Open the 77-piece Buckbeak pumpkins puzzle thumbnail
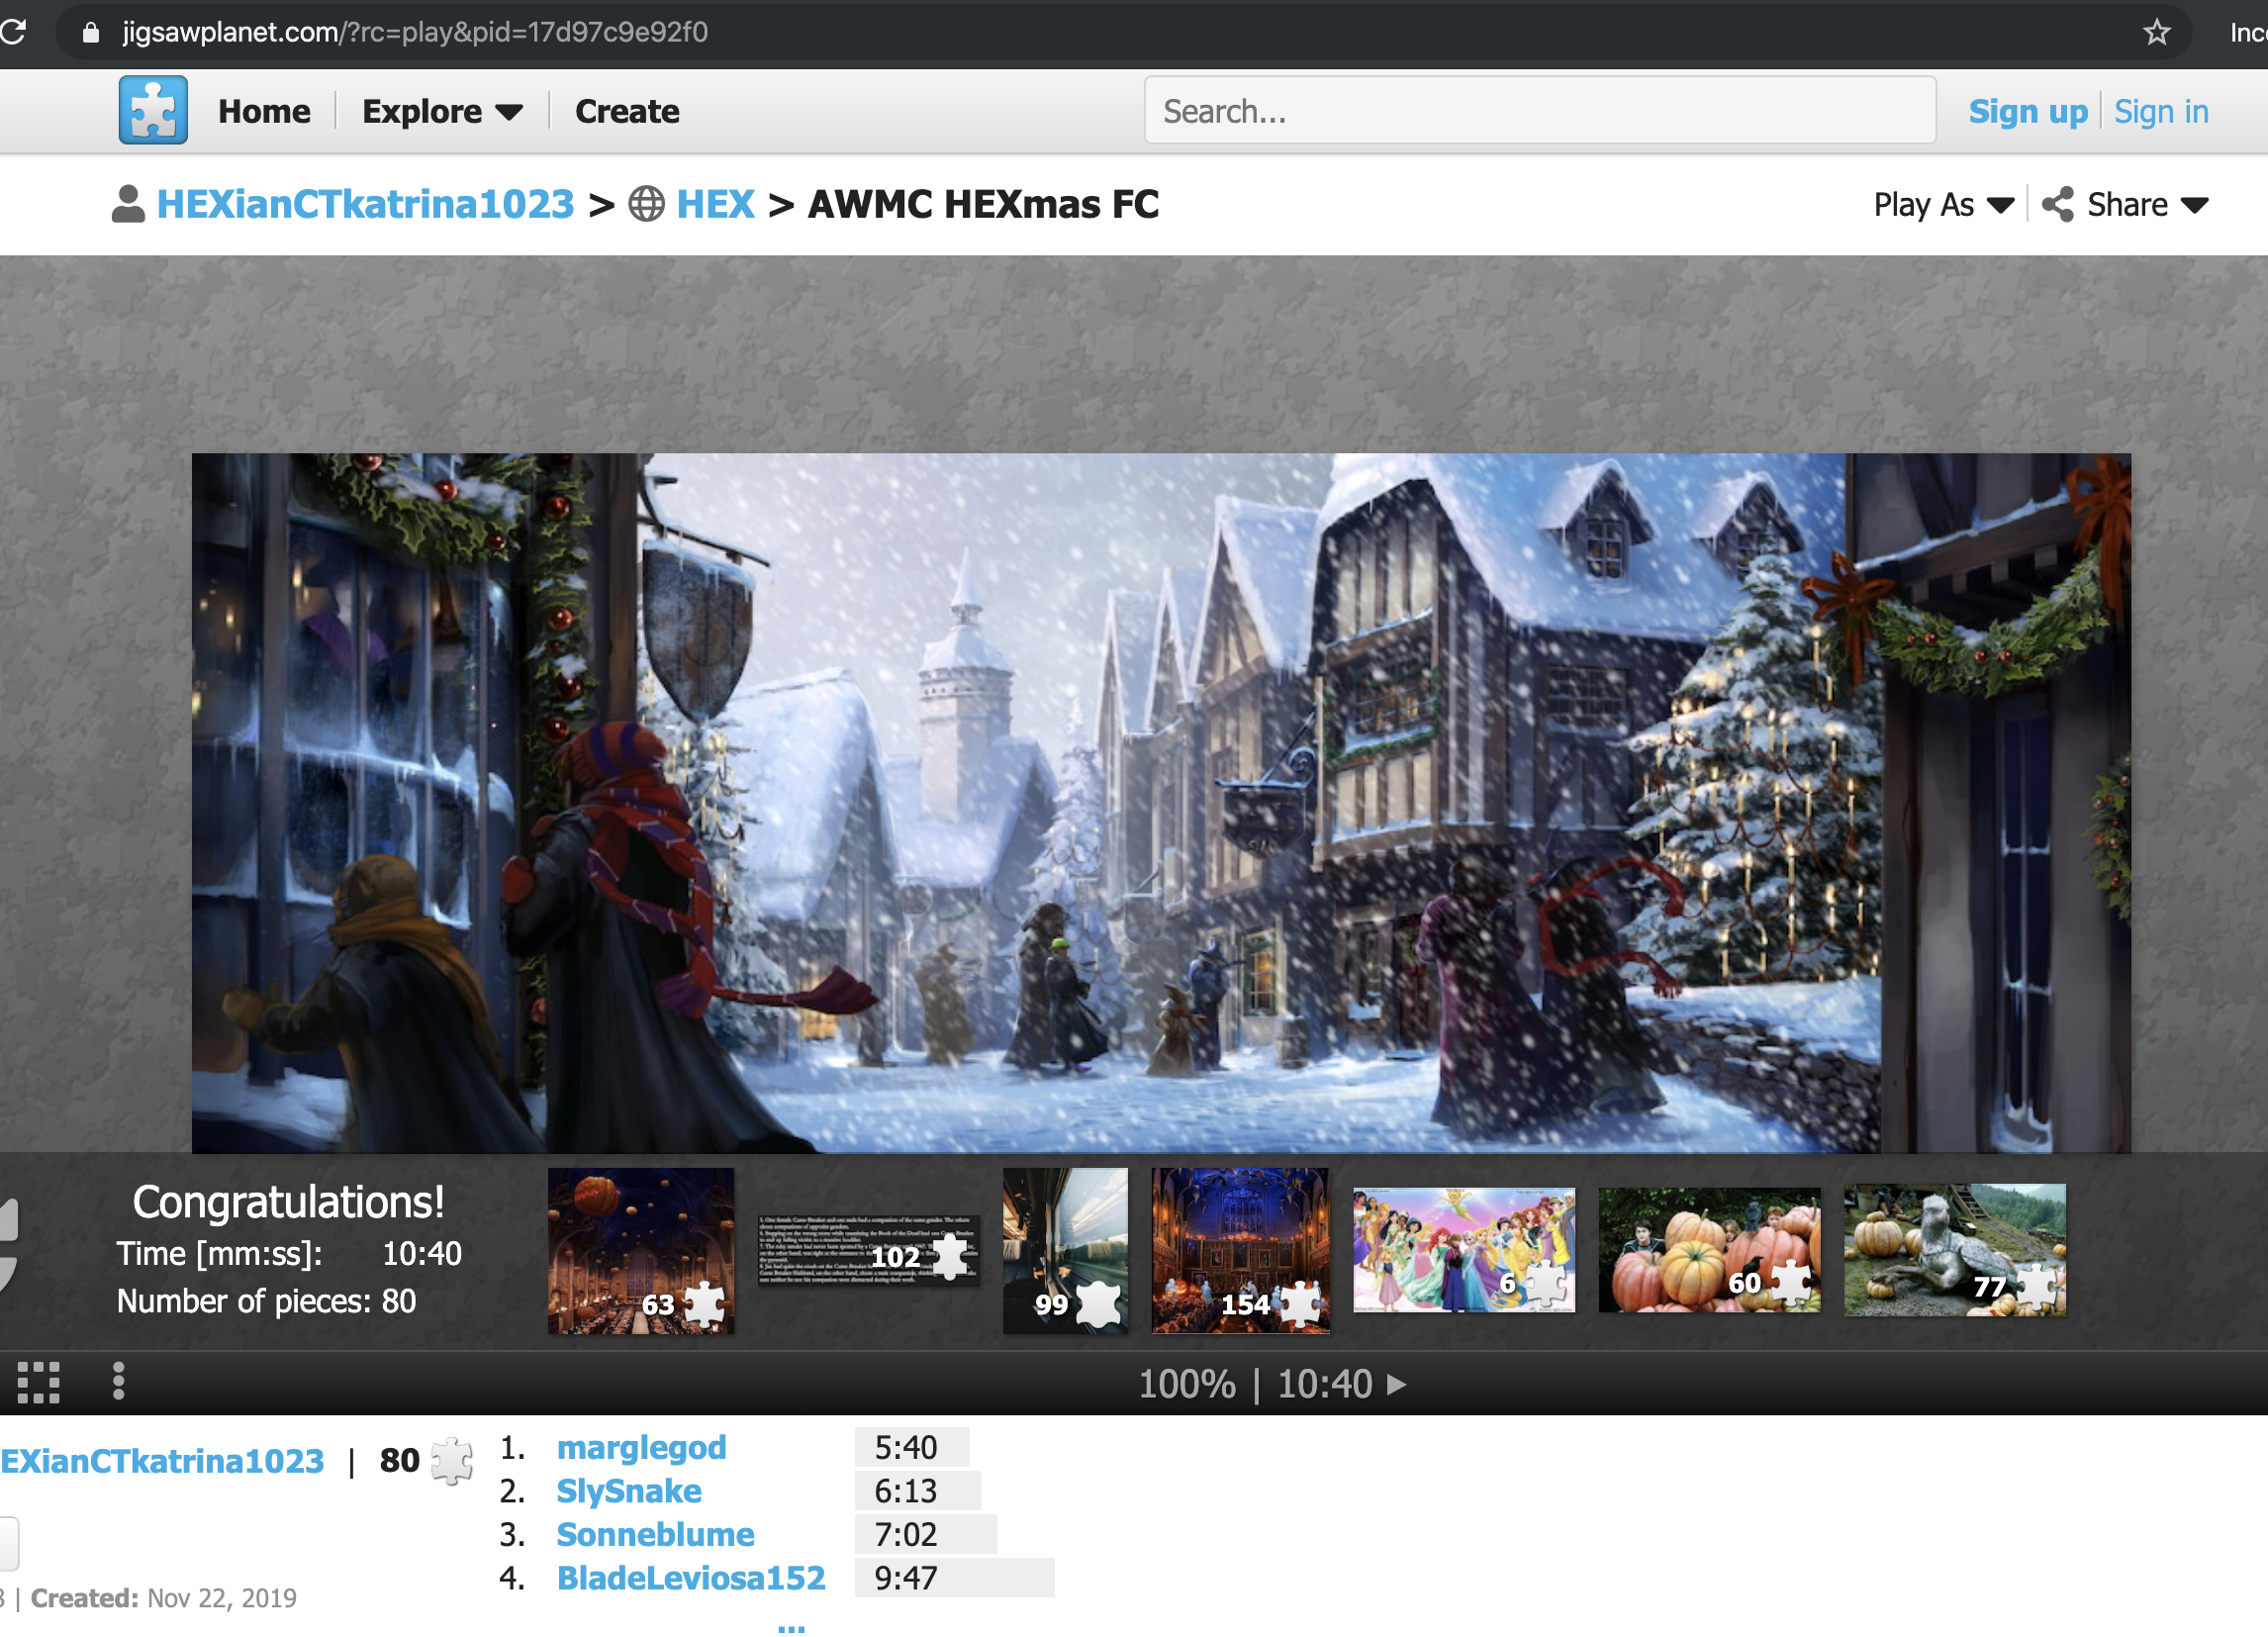The image size is (2268, 1637). point(1954,1251)
